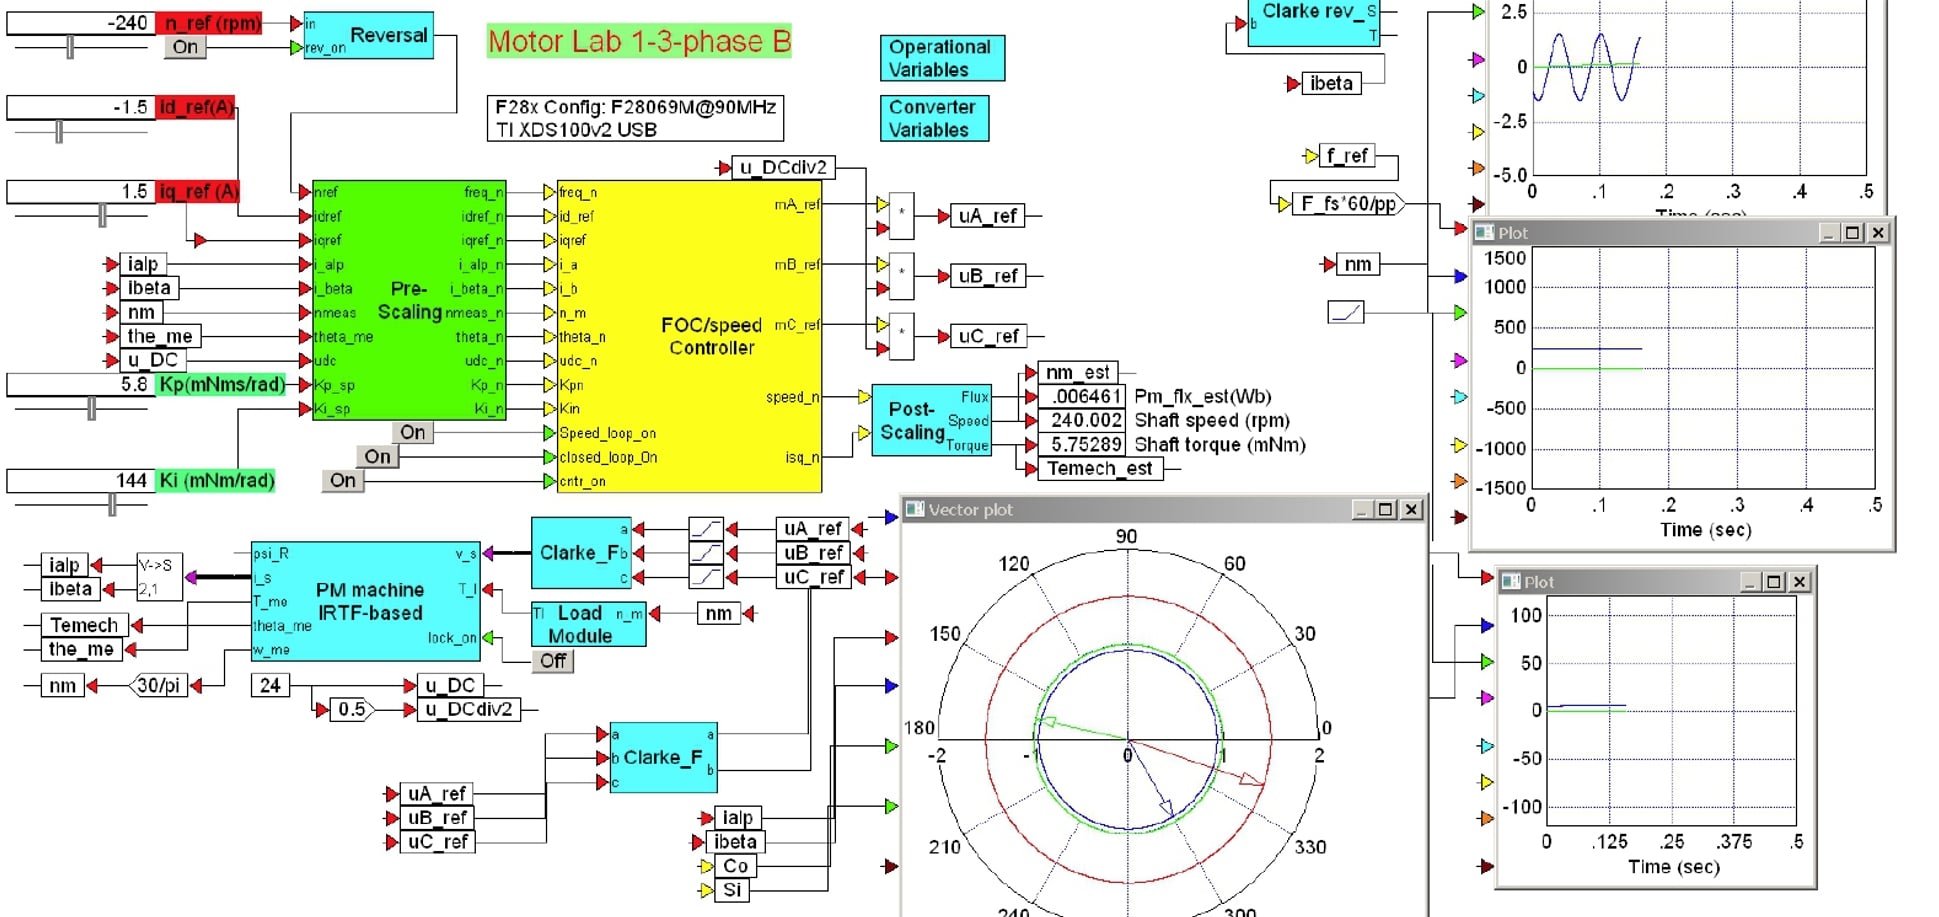Toggle the On button for cntr_on
Viewport: 1939px width, 917px height.
(x=343, y=481)
